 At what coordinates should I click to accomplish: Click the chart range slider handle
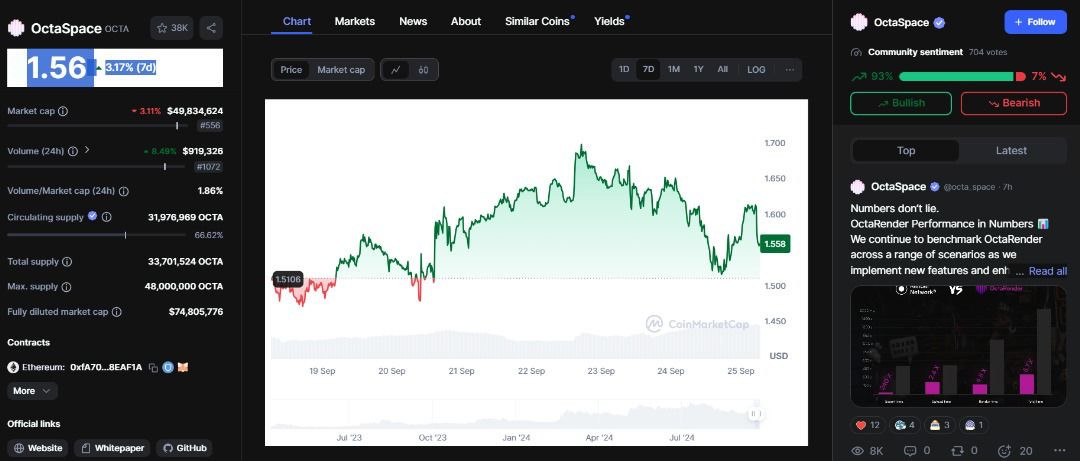[755, 414]
